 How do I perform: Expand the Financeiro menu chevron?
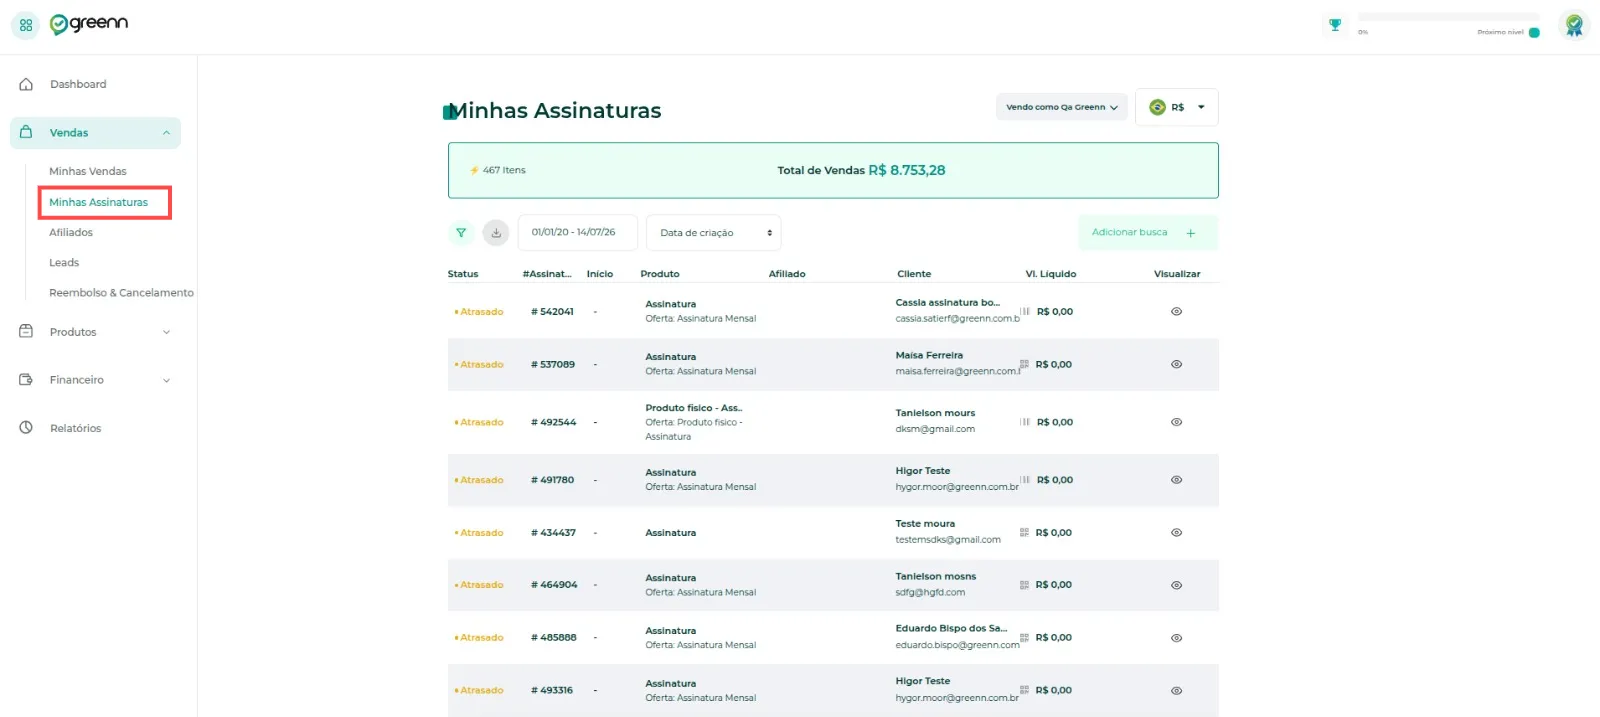(x=166, y=380)
